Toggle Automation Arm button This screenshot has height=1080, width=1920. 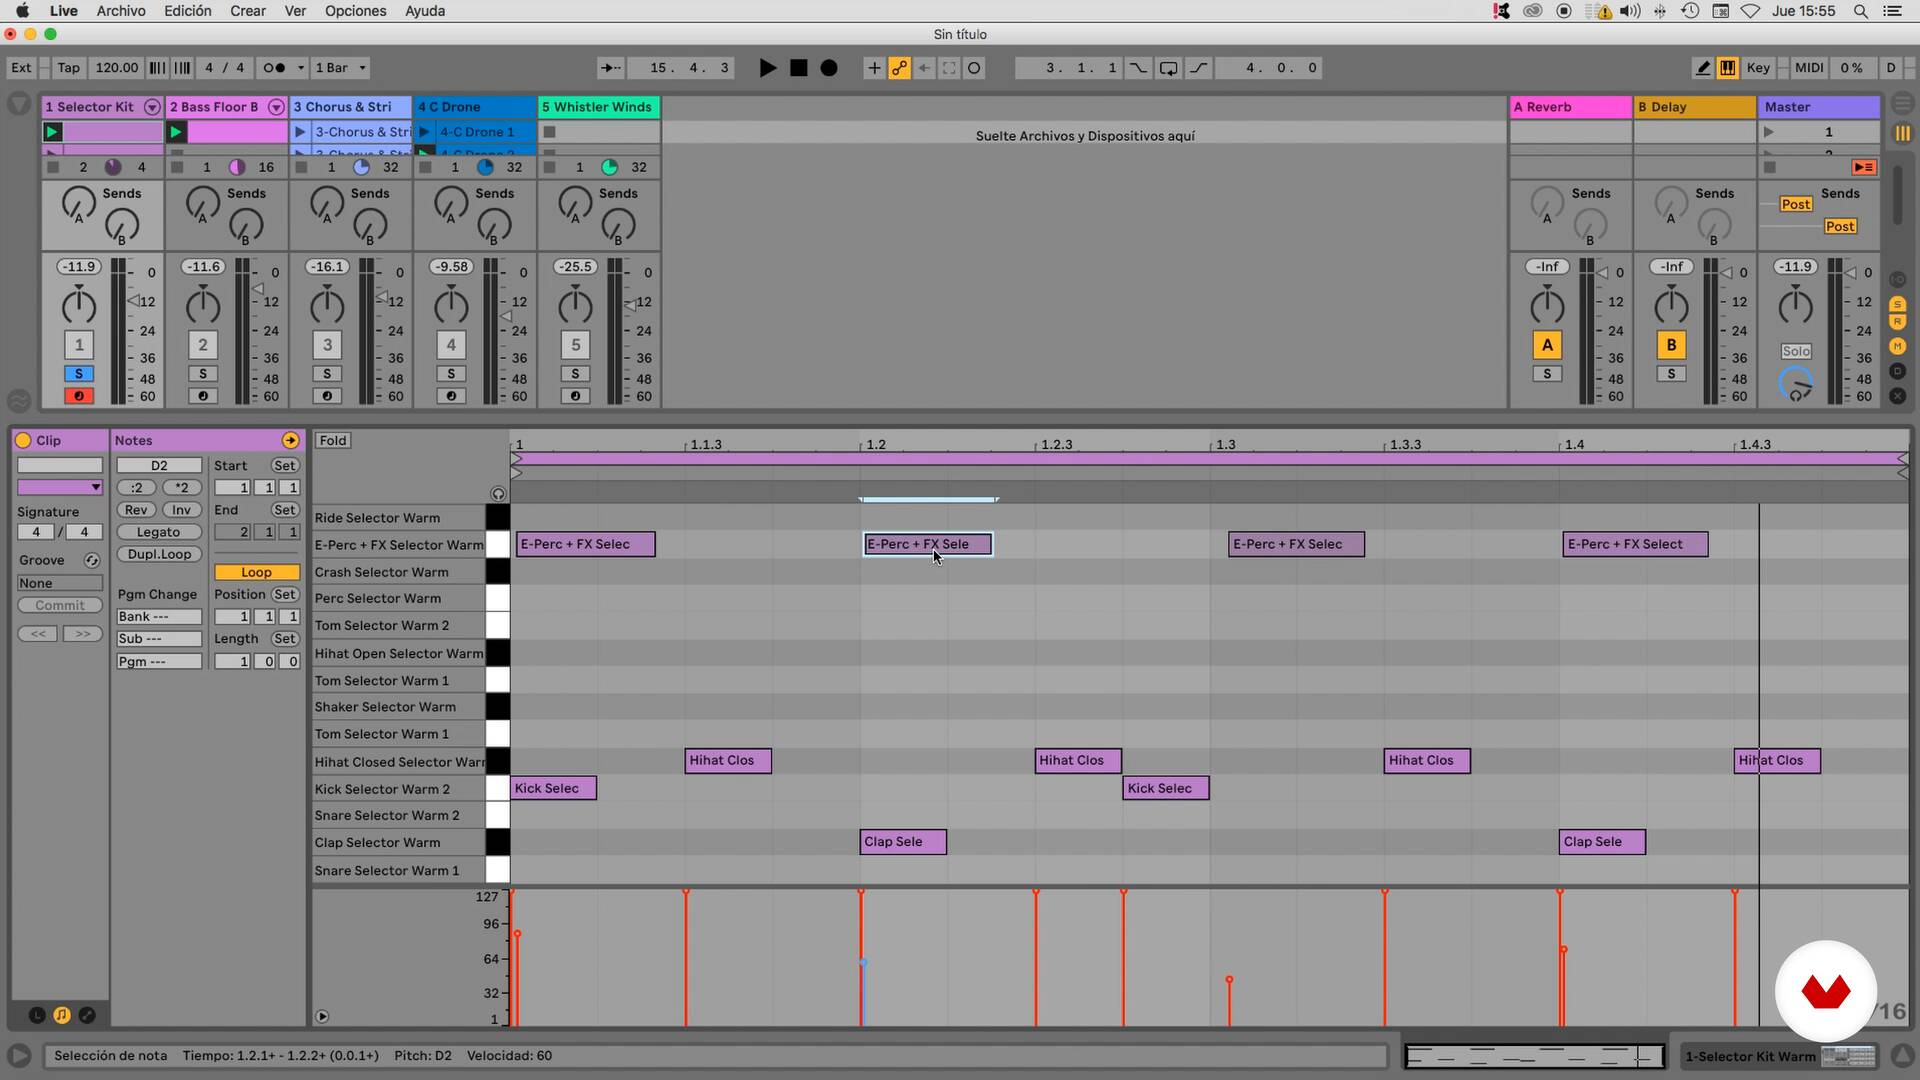point(899,68)
